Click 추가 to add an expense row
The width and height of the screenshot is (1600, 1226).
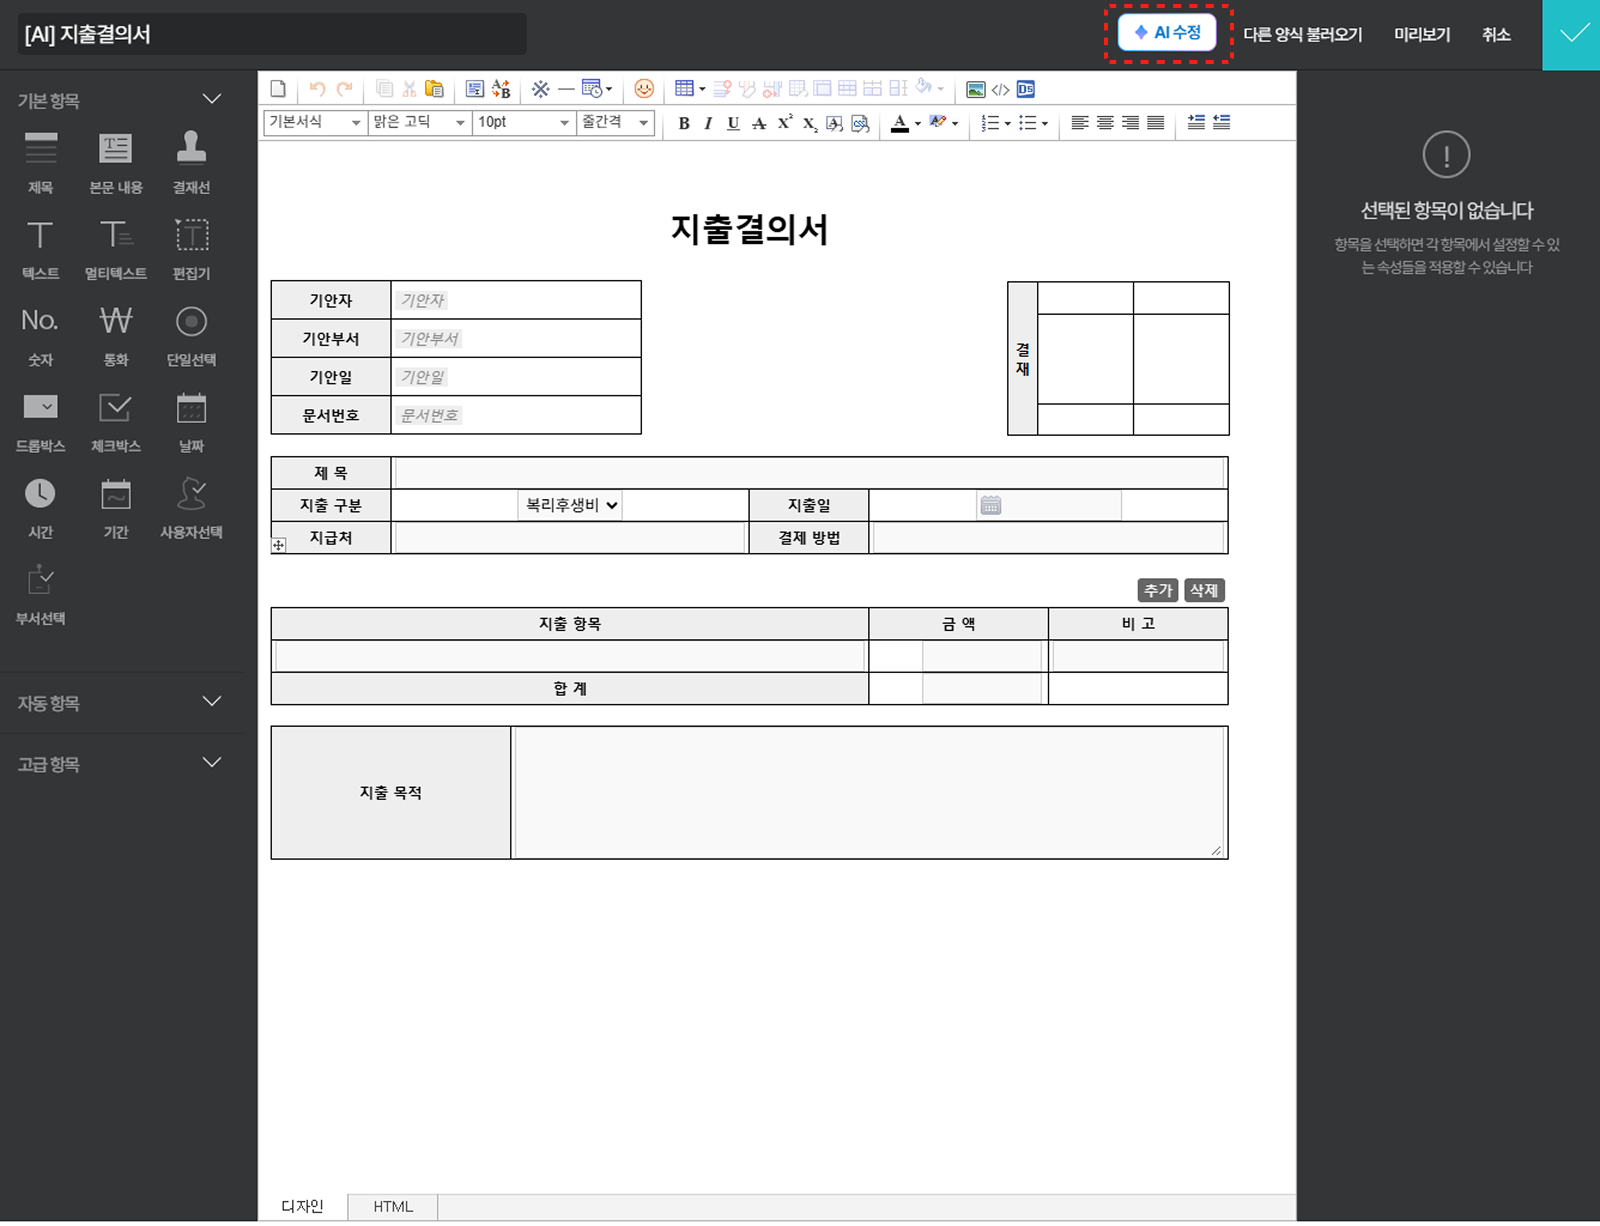[1158, 590]
